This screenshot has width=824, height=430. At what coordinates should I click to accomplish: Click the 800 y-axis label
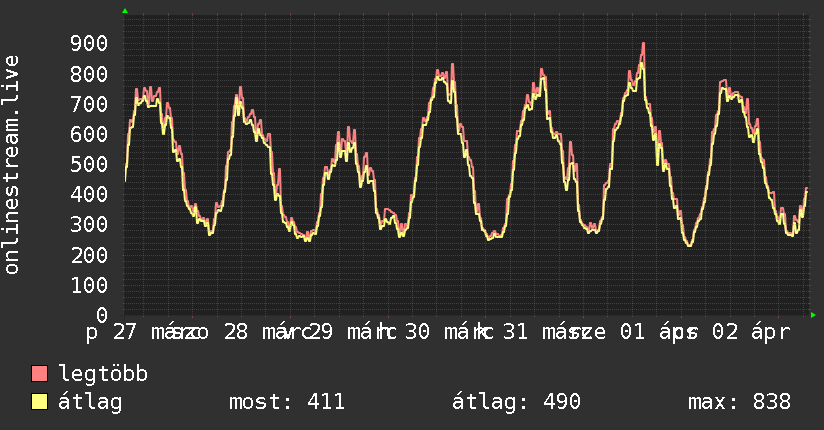click(x=89, y=74)
